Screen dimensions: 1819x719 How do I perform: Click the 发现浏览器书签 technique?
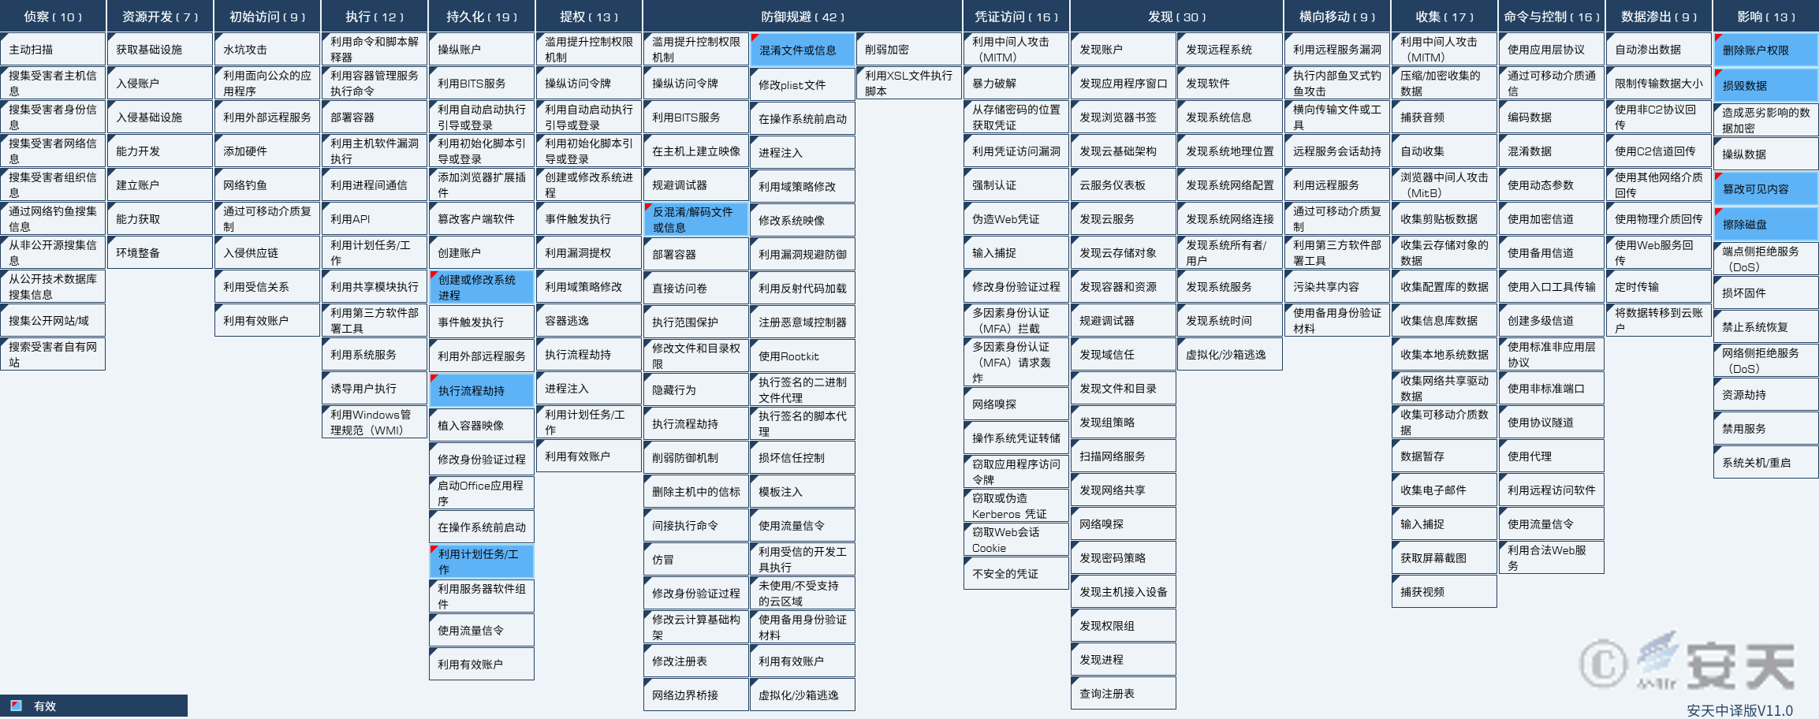tap(1123, 117)
